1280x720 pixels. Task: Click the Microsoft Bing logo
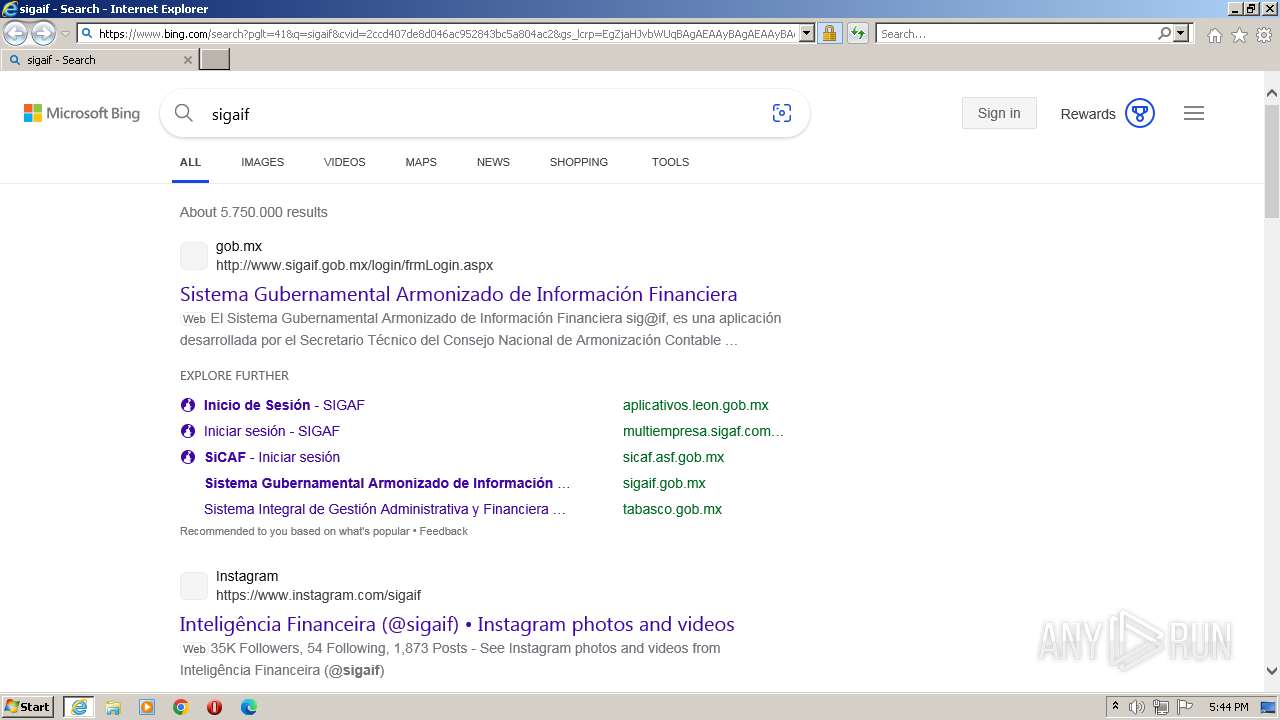tap(82, 113)
